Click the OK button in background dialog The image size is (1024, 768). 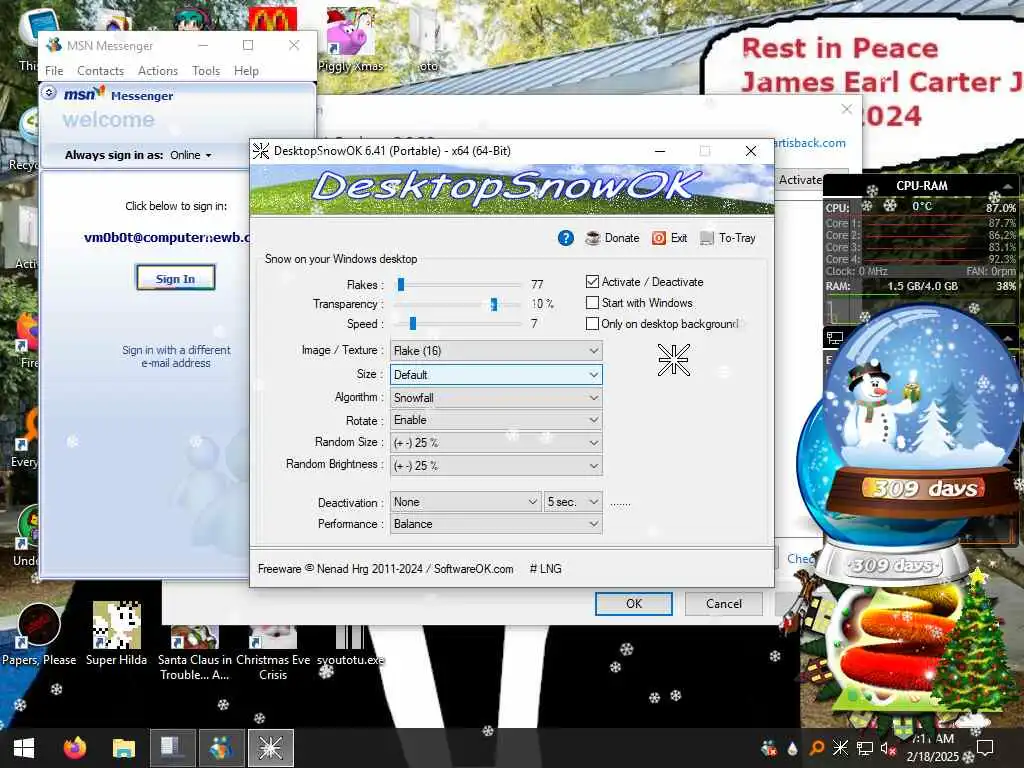[633, 604]
